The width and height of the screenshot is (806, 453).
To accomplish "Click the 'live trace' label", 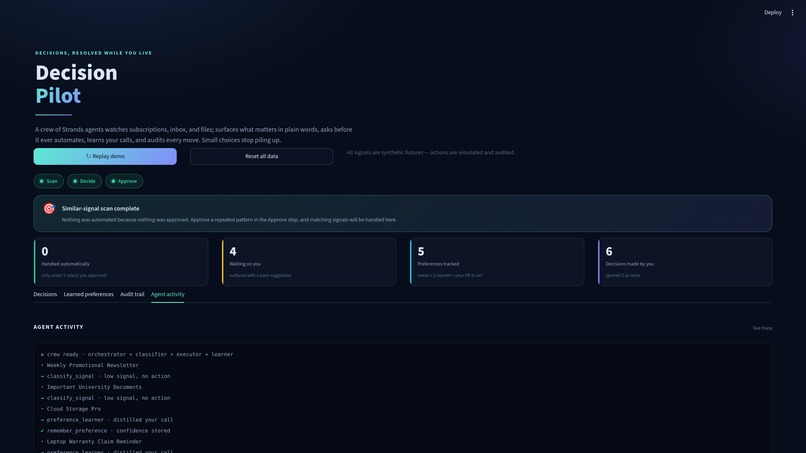I will pos(762,328).
